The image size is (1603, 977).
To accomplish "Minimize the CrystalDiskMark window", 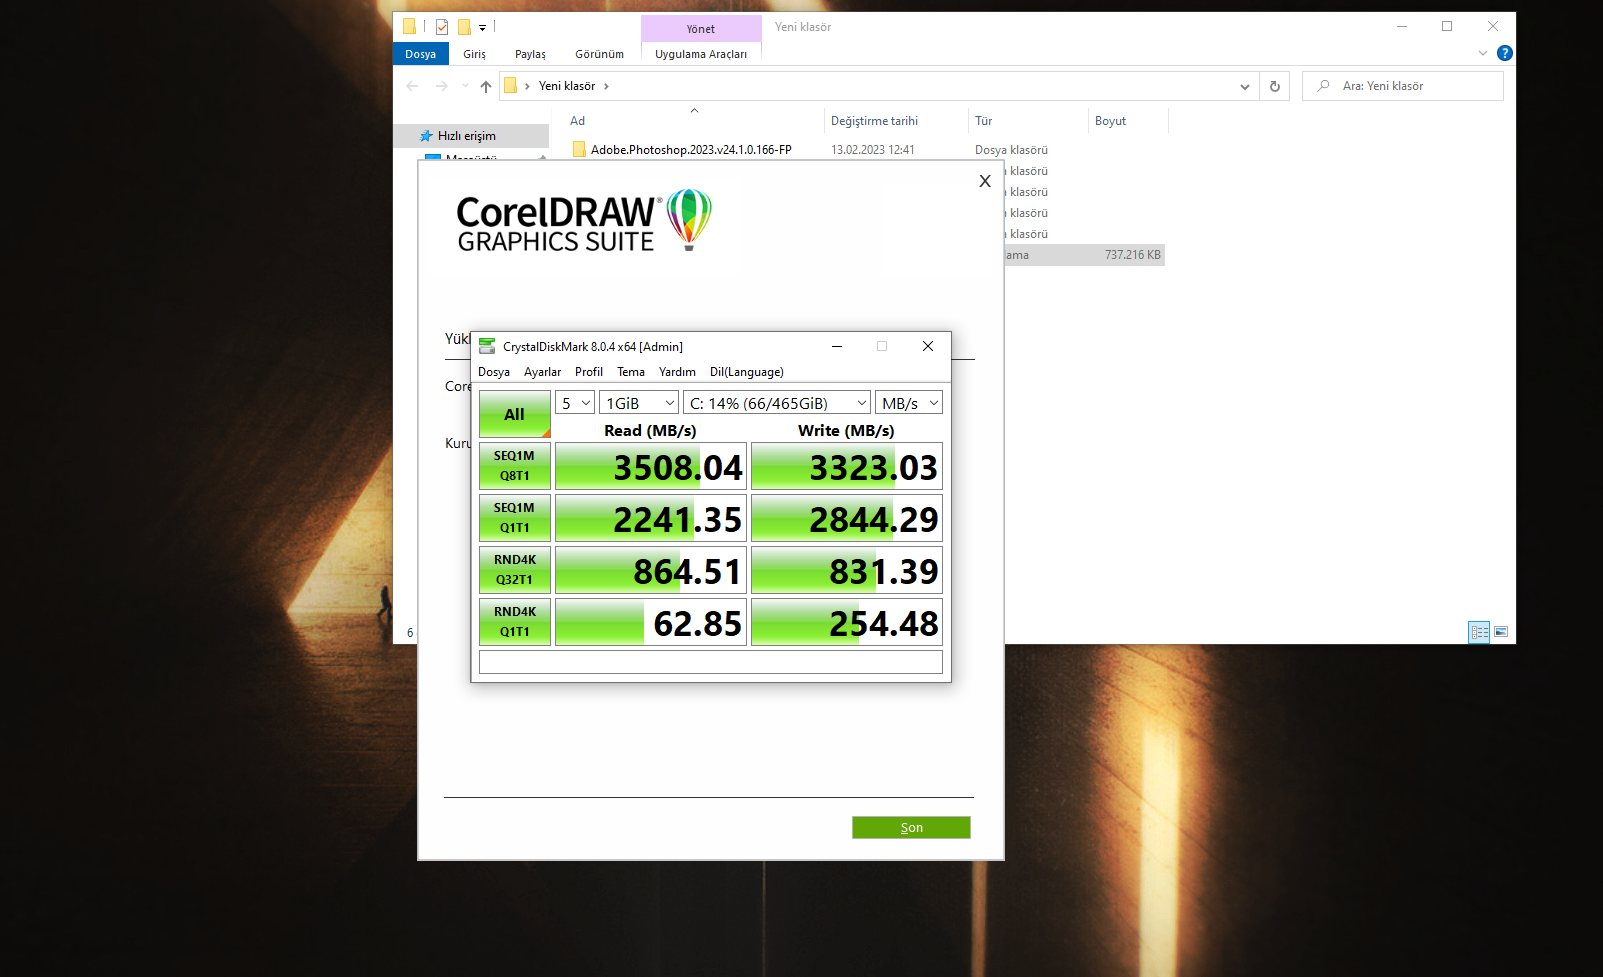I will [837, 346].
